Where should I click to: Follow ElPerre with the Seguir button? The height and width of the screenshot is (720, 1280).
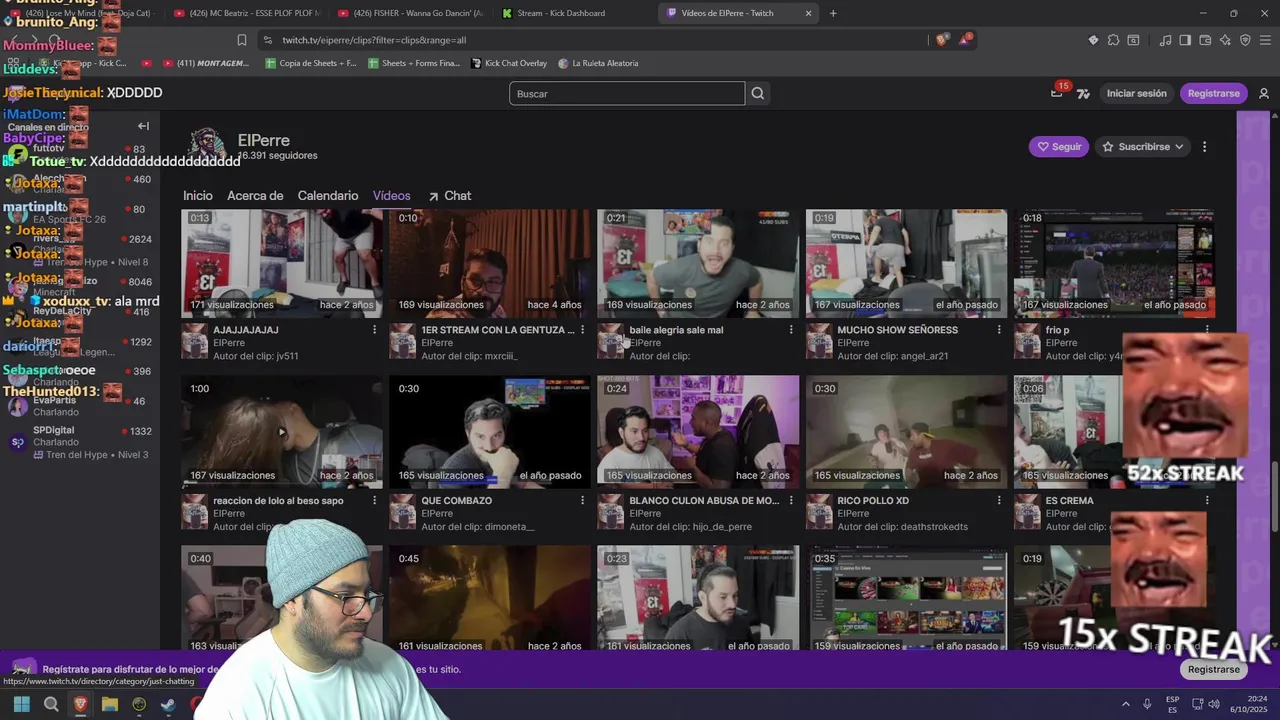pyautogui.click(x=1059, y=146)
